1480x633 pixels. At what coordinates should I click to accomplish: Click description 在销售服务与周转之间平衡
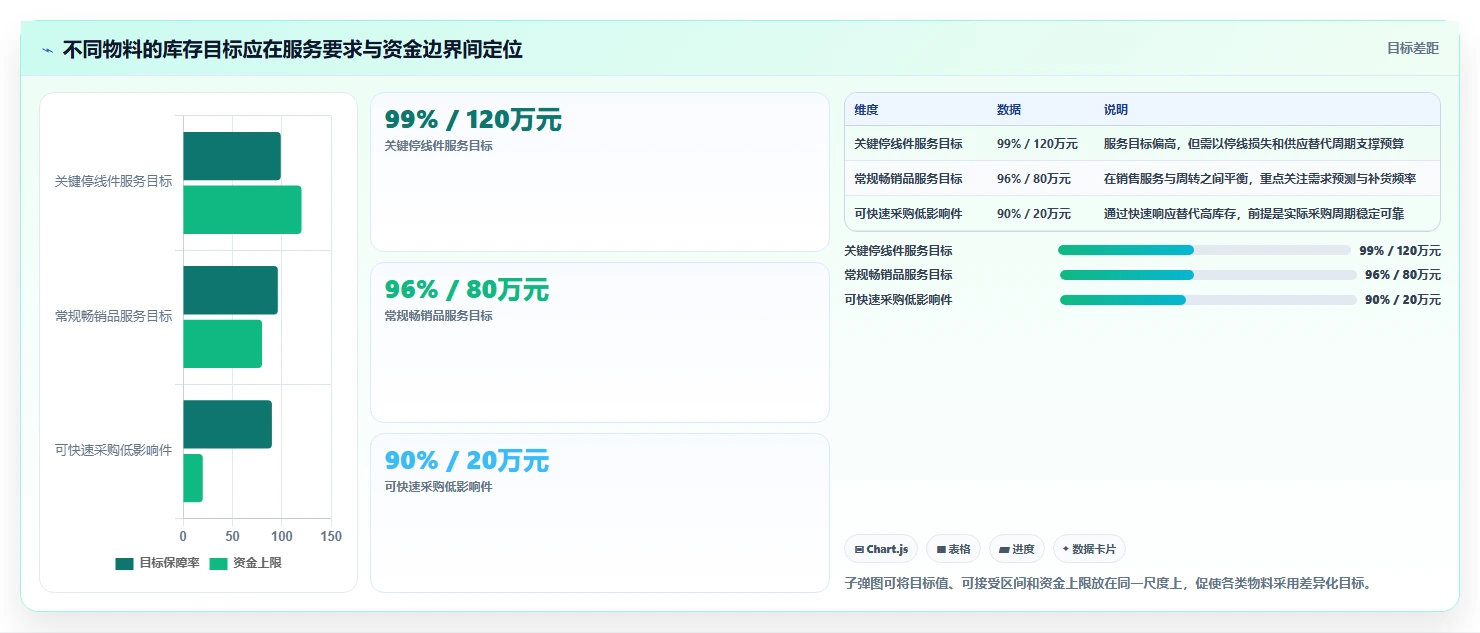[1260, 179]
